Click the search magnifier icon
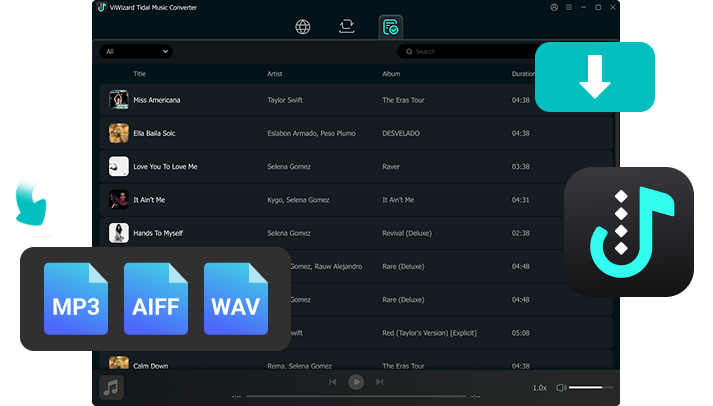 (409, 51)
